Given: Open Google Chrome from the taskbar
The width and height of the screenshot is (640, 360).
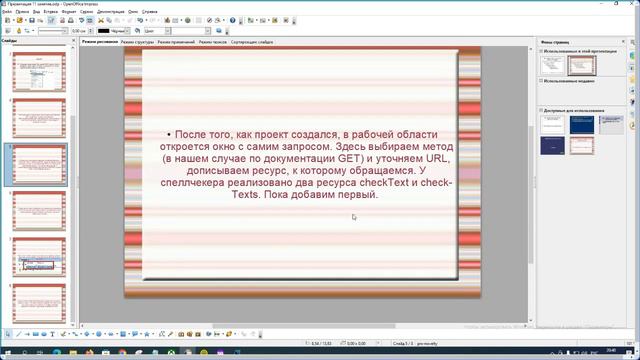Looking at the screenshot, I should click(122, 353).
